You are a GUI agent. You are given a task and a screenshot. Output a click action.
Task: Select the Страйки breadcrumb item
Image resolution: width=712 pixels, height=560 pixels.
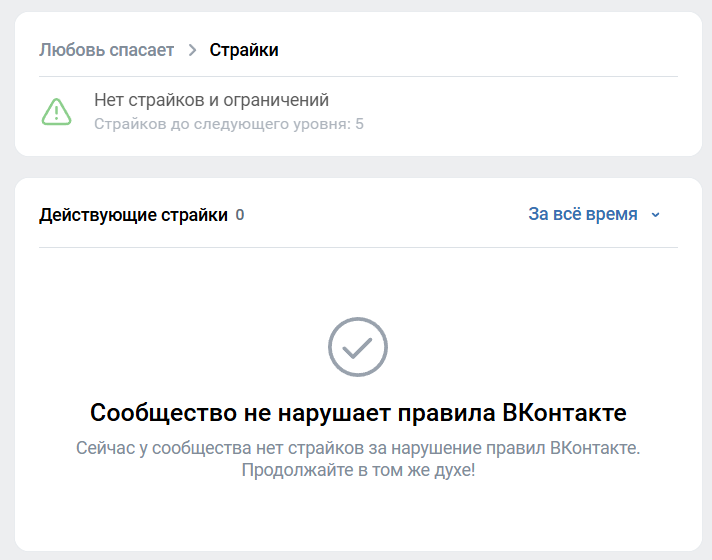(244, 50)
